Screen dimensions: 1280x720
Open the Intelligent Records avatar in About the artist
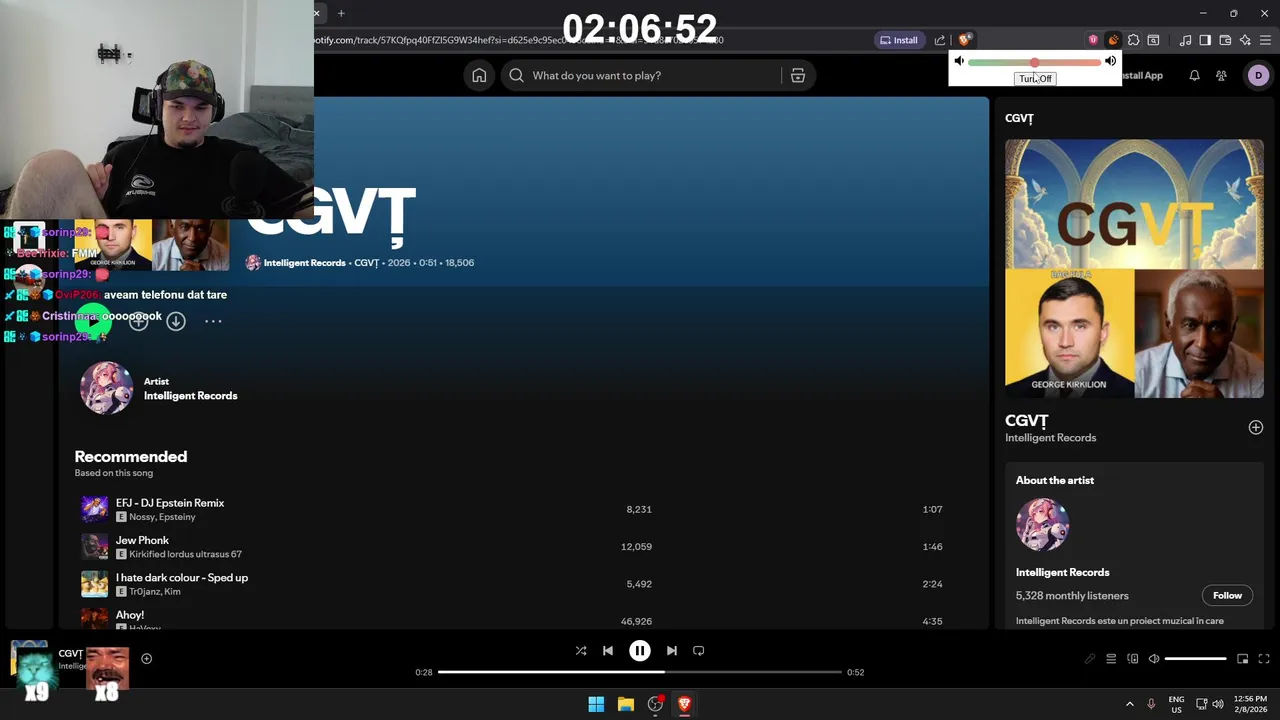(1042, 524)
